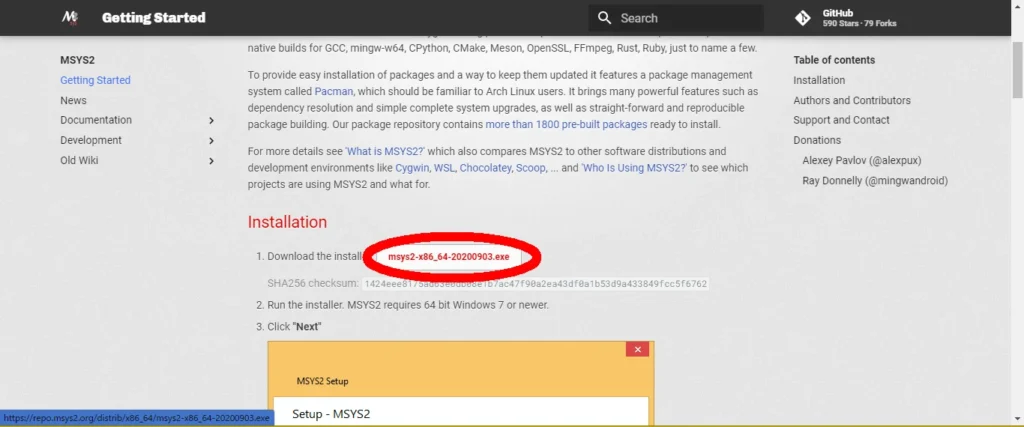
Task: Open Development sidebar item
Action: 91,140
